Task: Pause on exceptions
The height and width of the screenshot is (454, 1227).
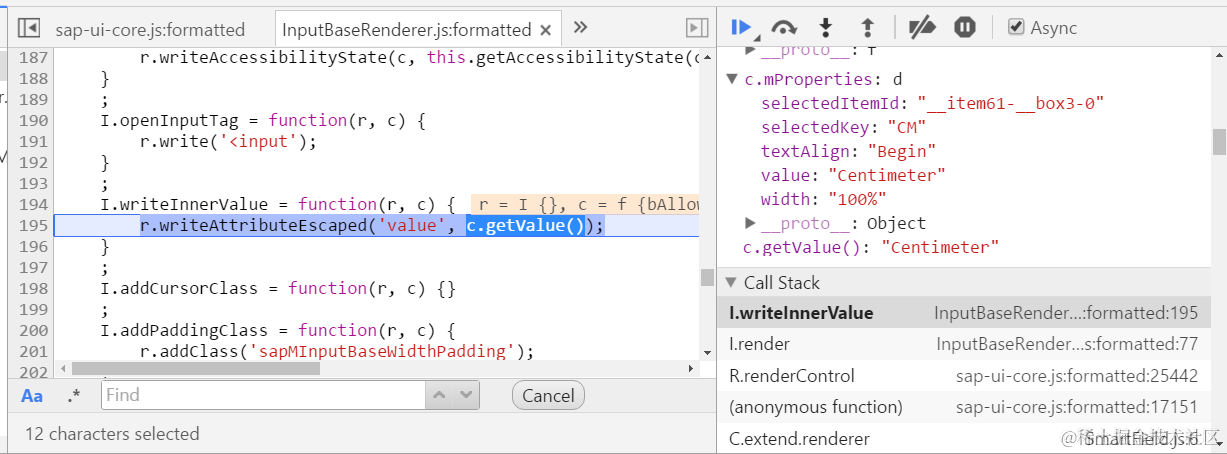Action: (x=965, y=27)
